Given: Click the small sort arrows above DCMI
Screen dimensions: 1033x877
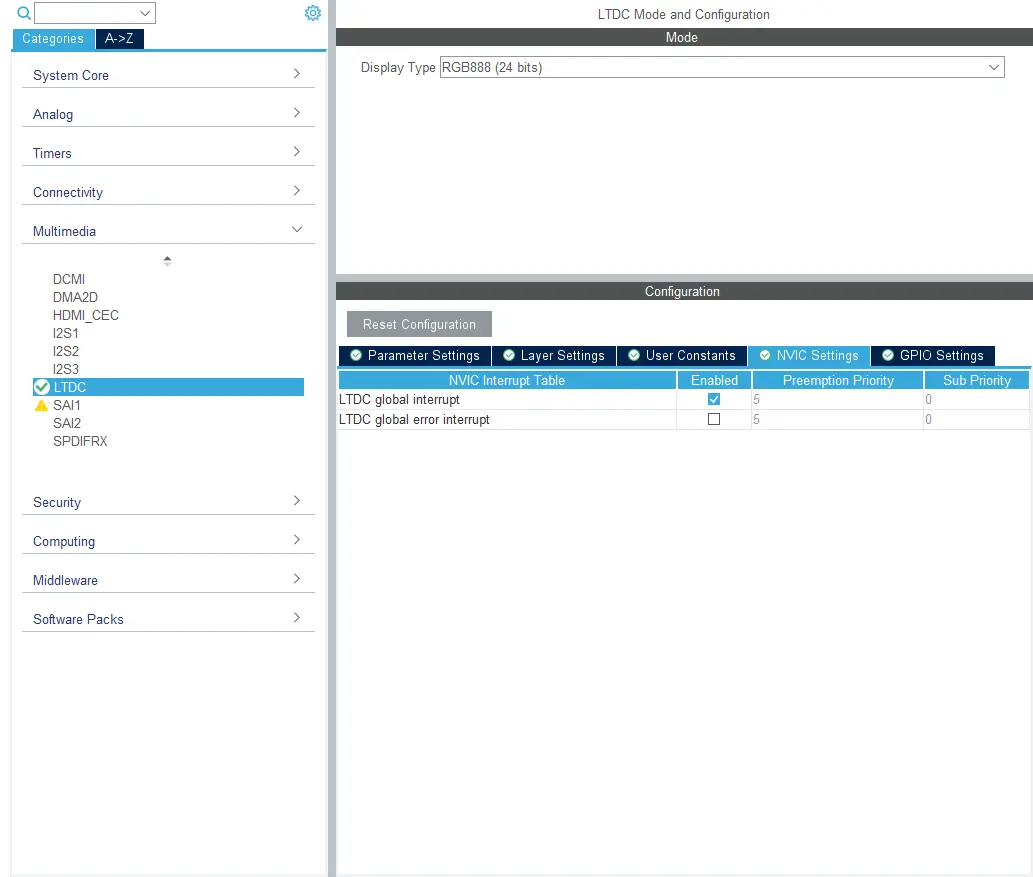Looking at the screenshot, I should (167, 261).
